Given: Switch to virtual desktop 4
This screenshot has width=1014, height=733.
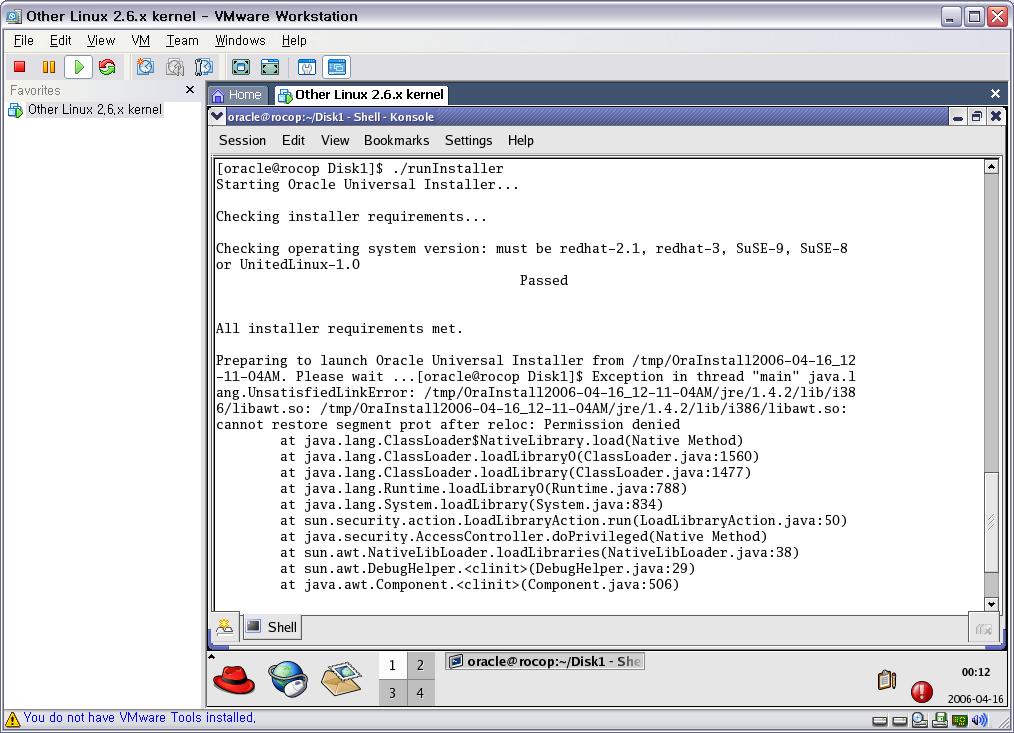Looking at the screenshot, I should point(420,693).
